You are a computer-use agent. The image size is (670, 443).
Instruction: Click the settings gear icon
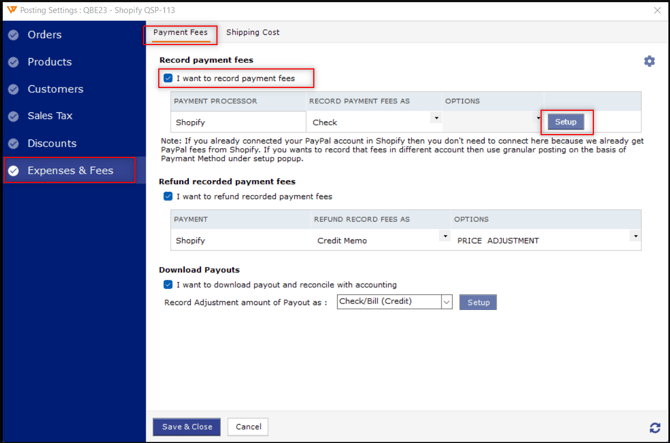click(x=649, y=61)
